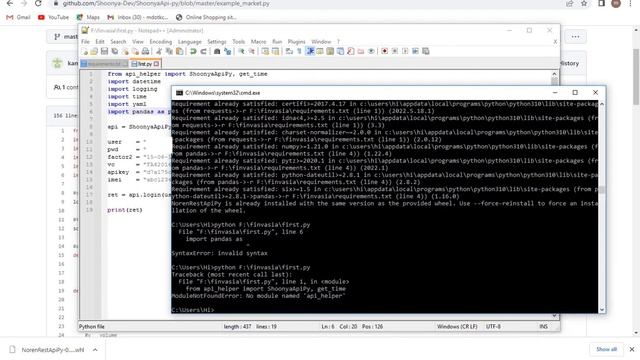Click the Close document toolbar icon
The width and height of the screenshot is (640, 360).
click(x=125, y=51)
